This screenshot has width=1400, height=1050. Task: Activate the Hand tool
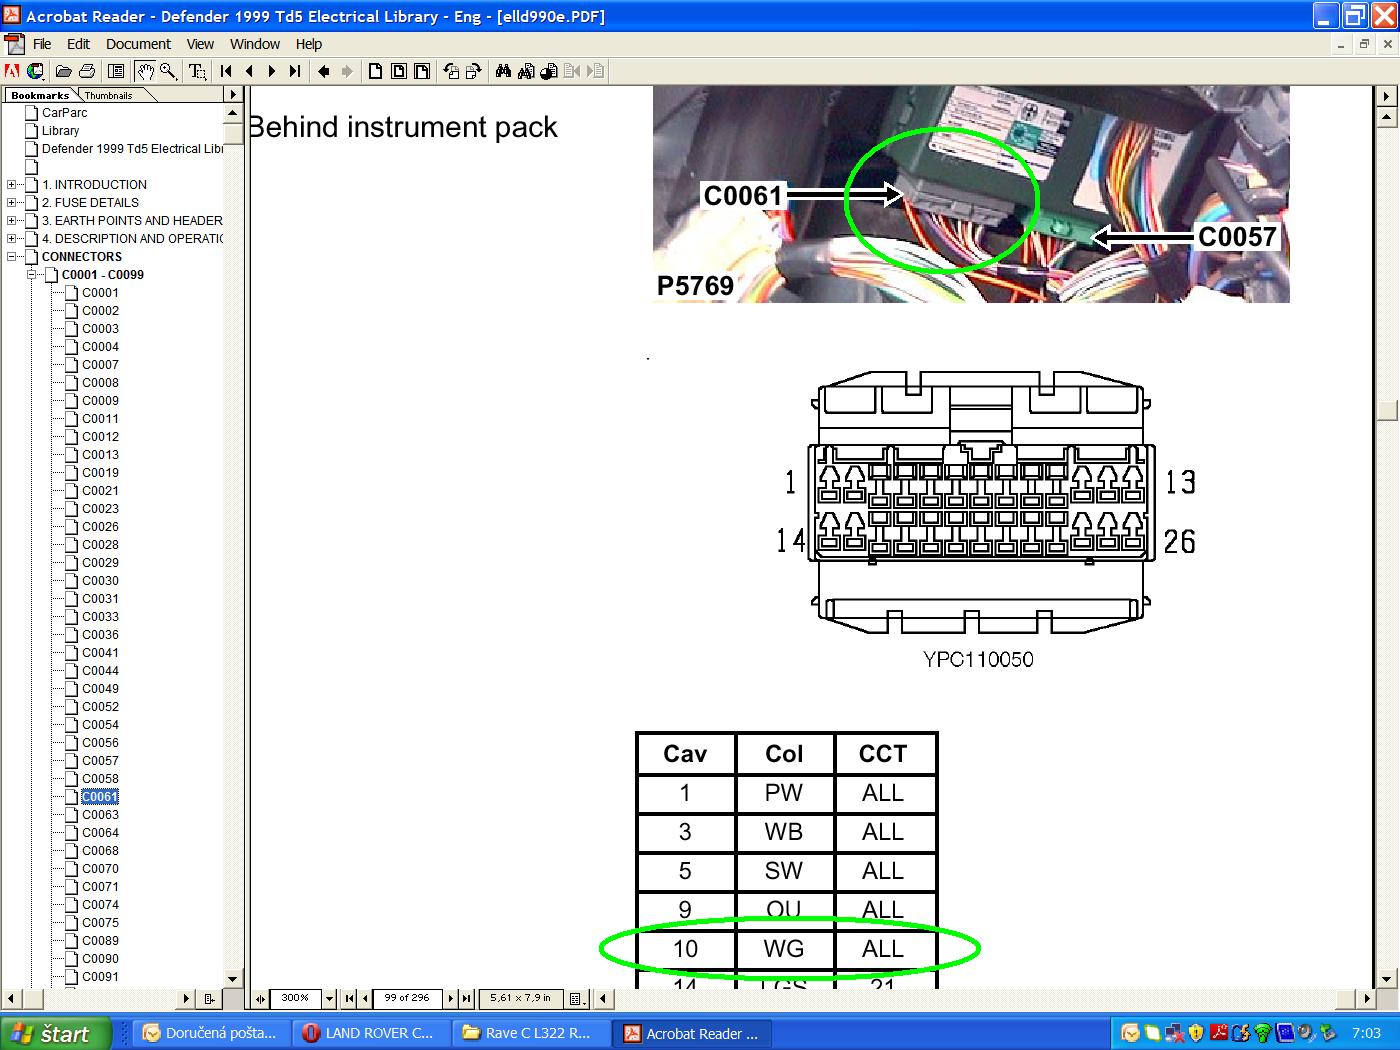[145, 71]
